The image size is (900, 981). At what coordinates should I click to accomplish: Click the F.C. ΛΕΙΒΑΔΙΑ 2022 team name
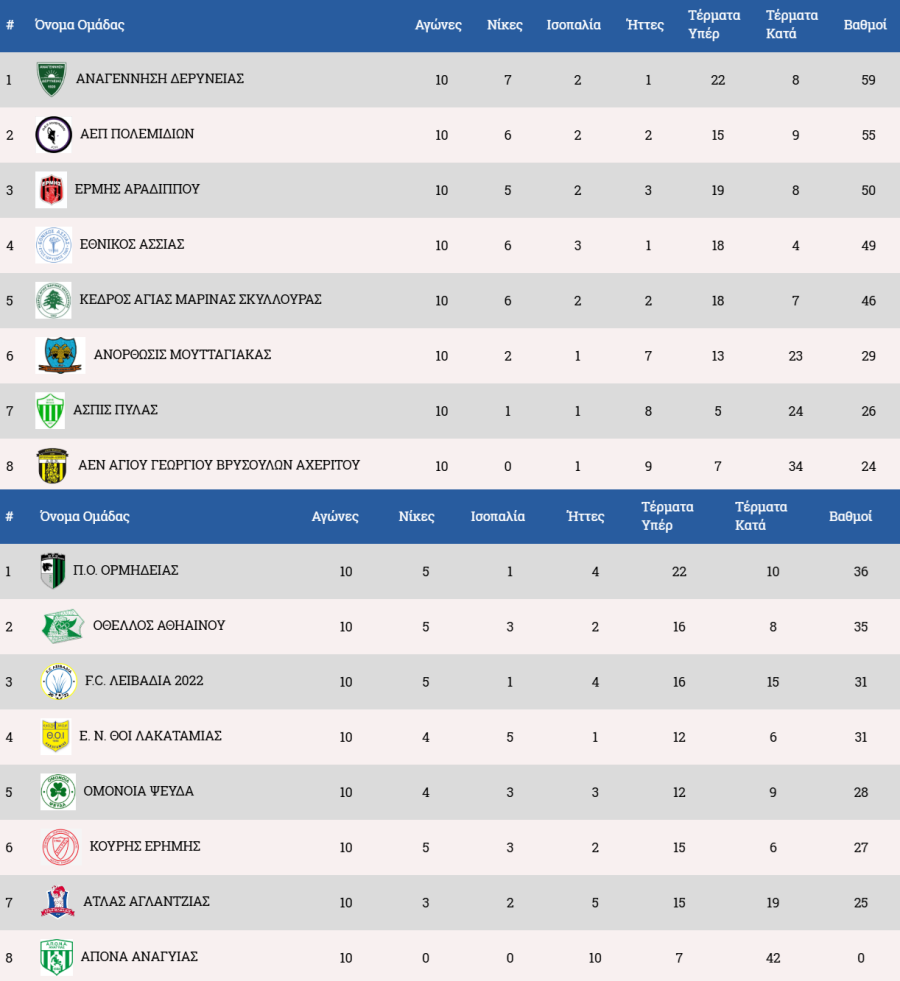144,681
